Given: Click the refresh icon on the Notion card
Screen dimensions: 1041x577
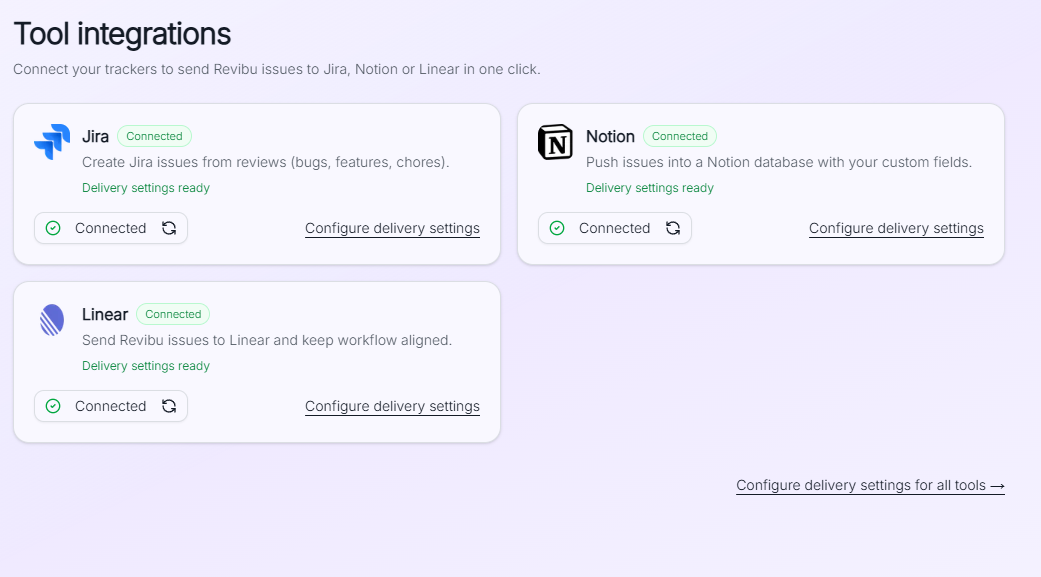Looking at the screenshot, I should coord(674,227).
